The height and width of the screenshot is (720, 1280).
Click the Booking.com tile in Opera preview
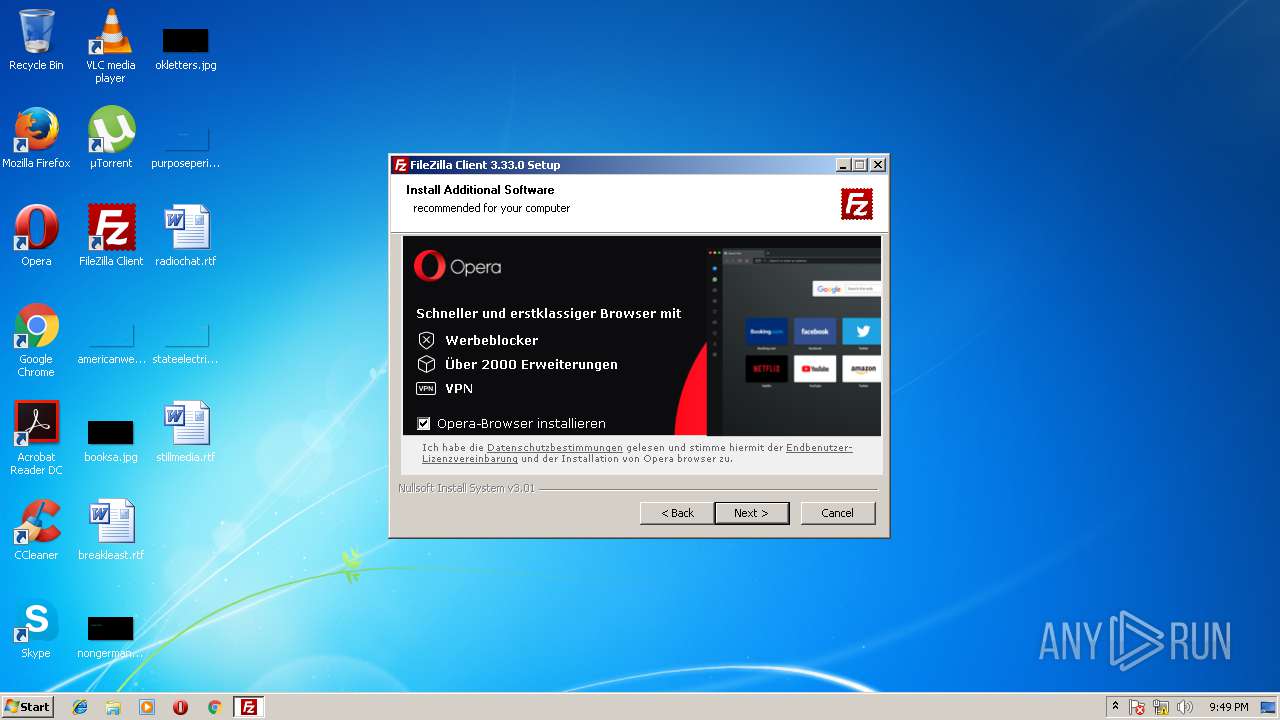click(x=767, y=331)
